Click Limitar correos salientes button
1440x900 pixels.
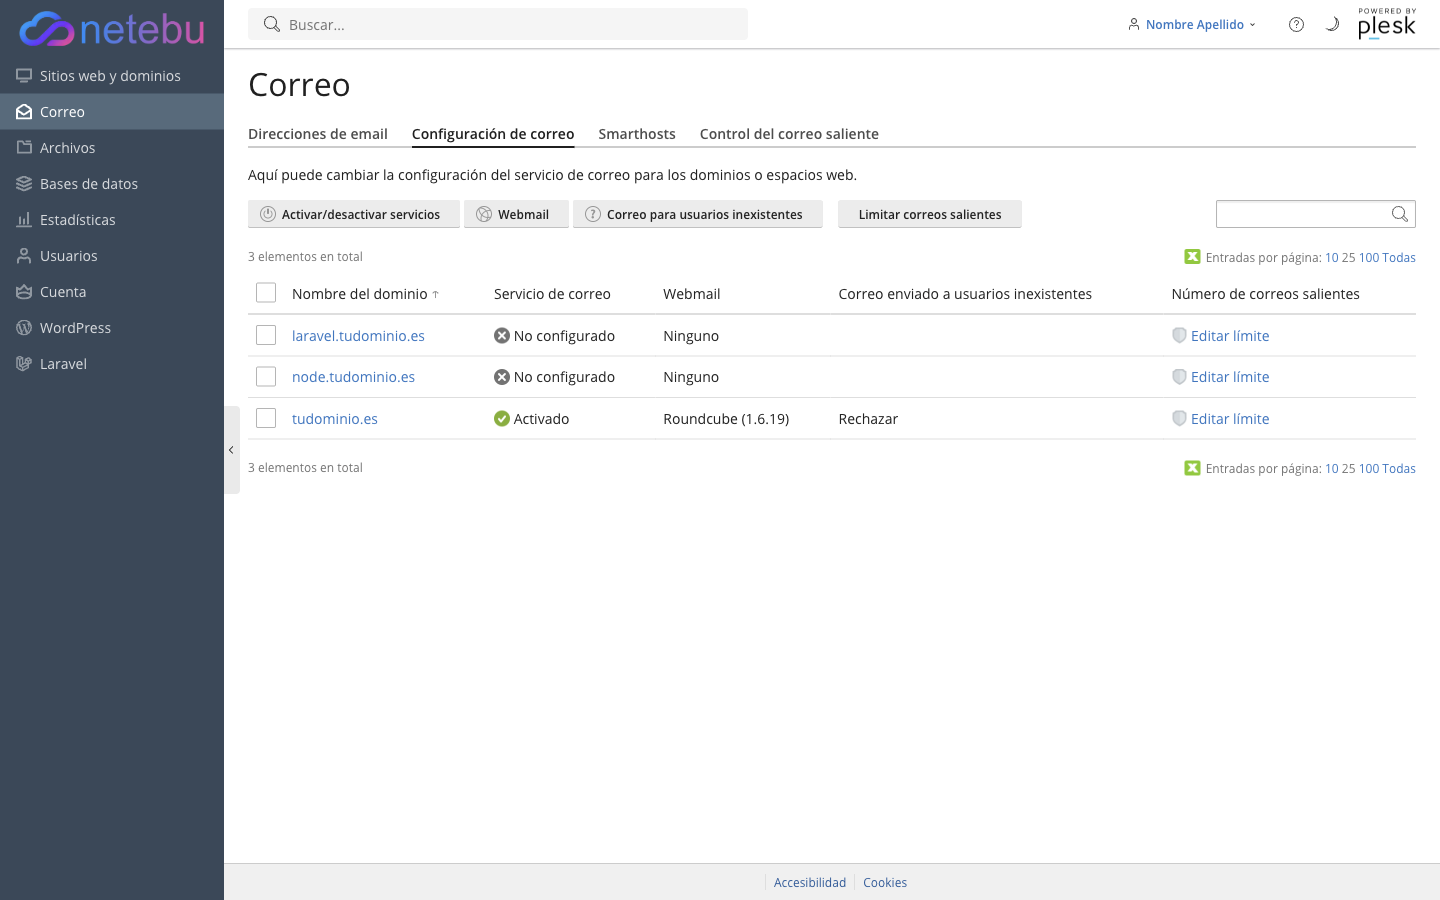pos(930,214)
